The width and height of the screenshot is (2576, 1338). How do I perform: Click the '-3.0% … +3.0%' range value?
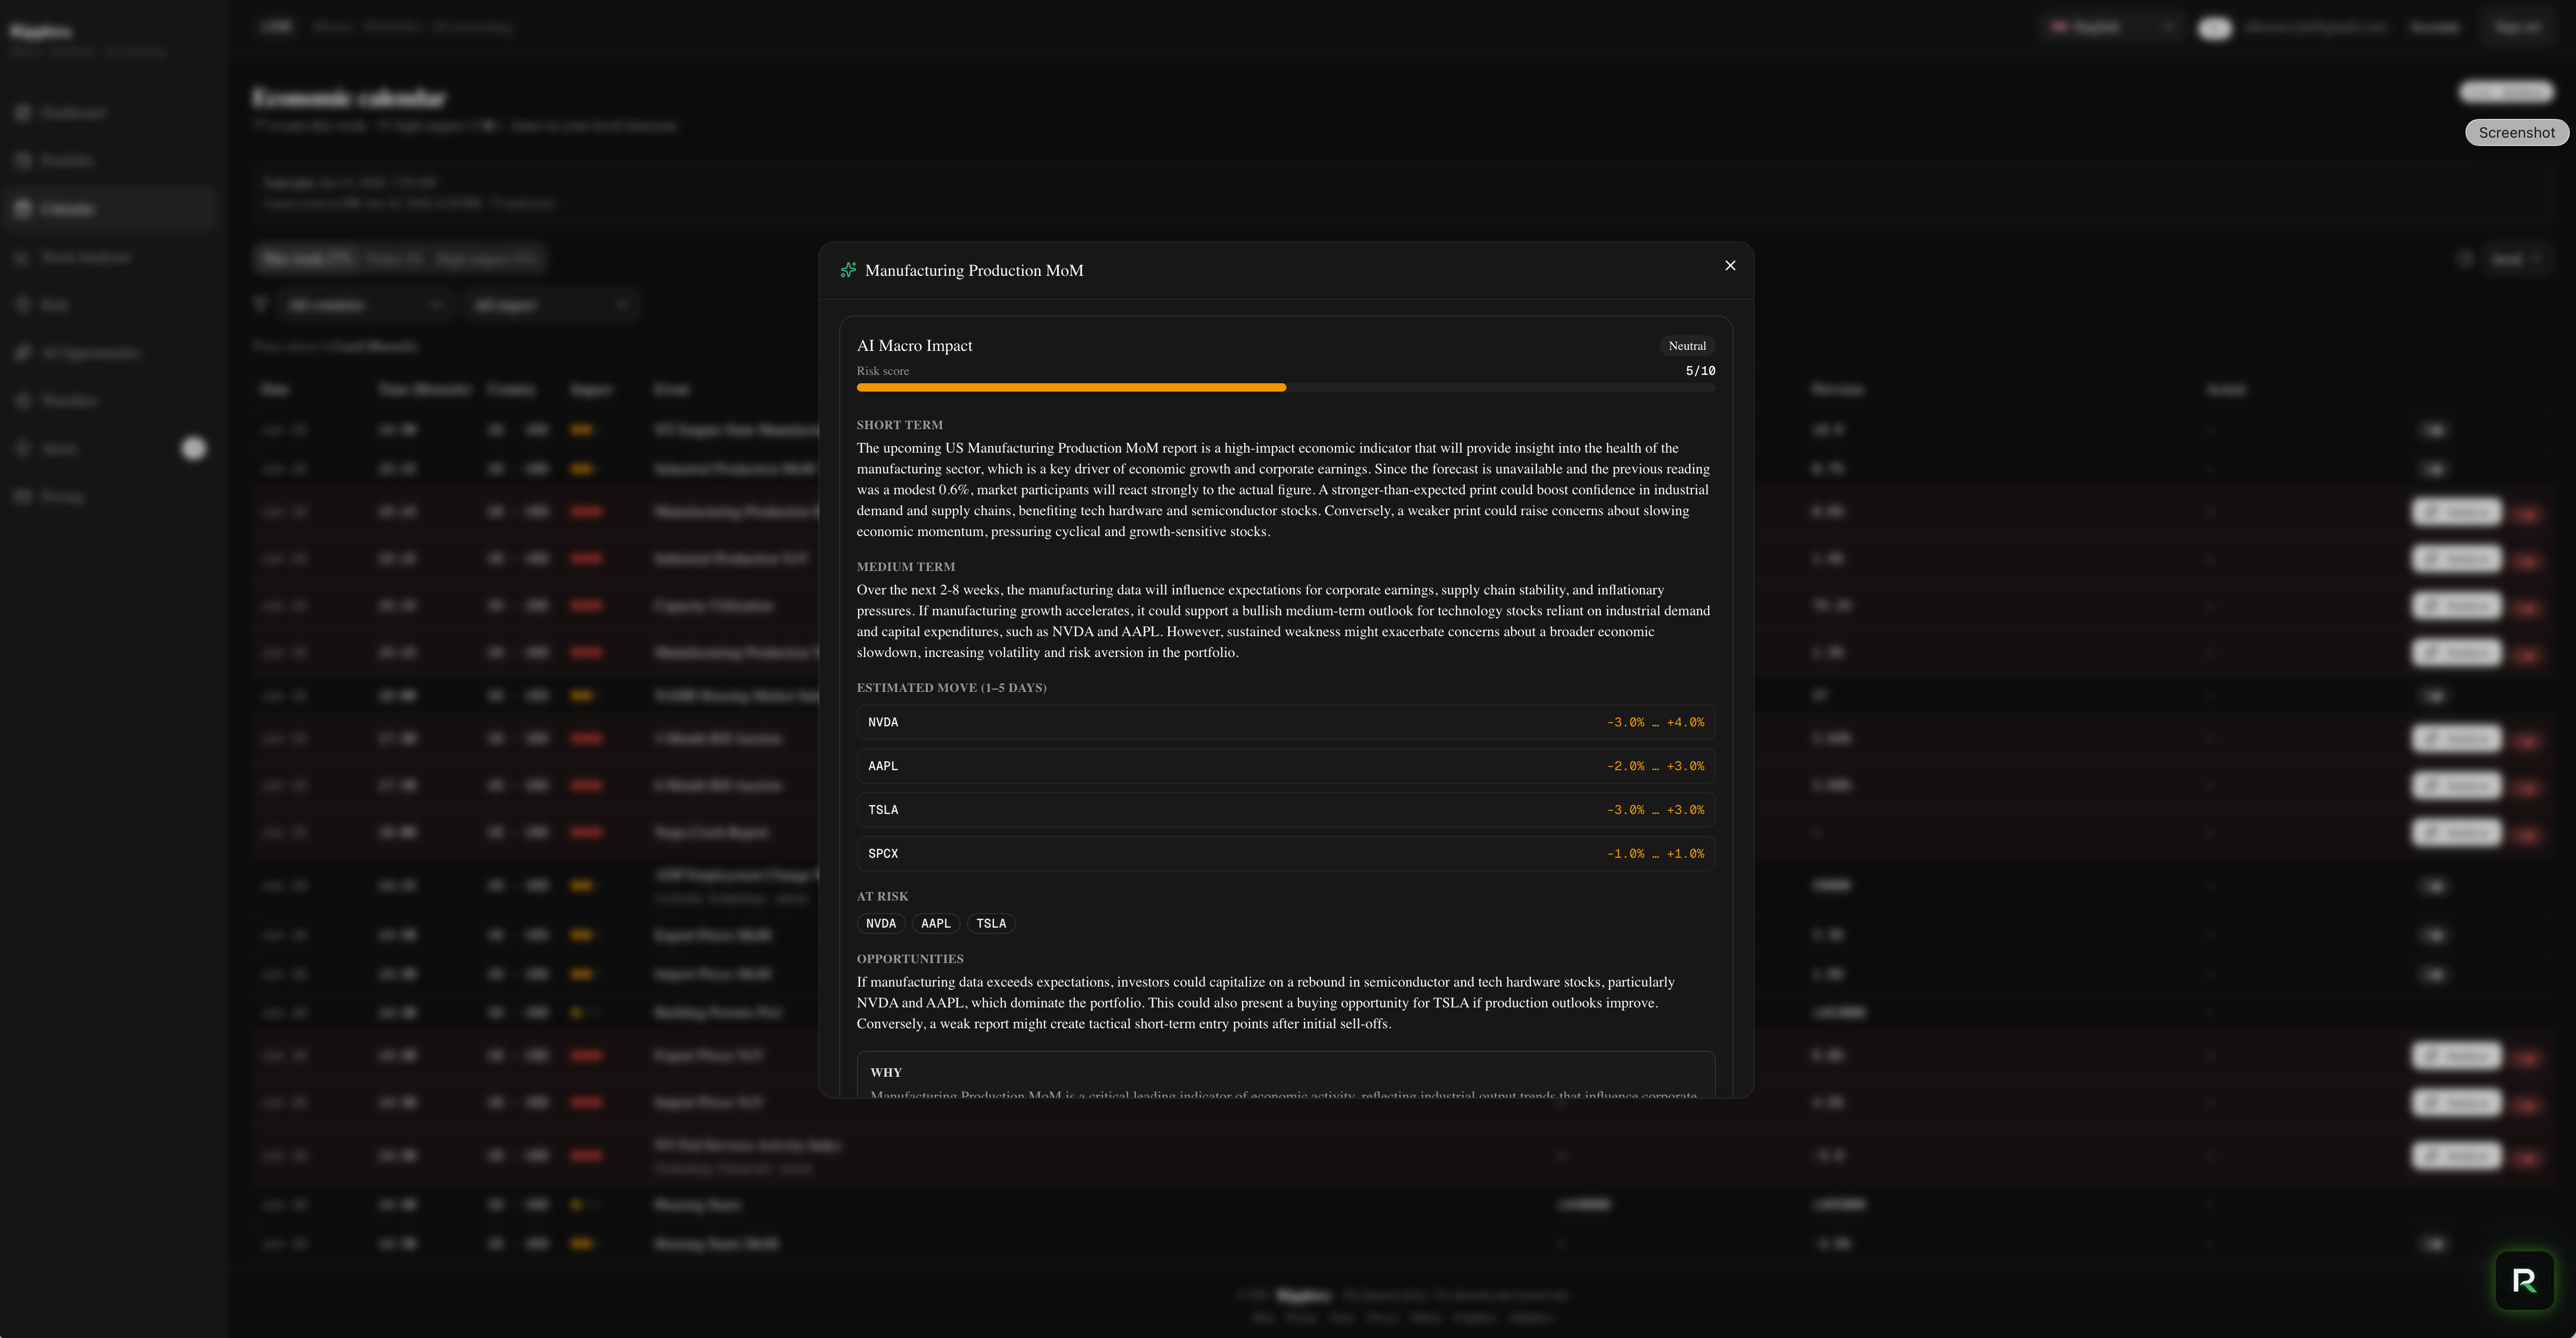pos(1655,810)
